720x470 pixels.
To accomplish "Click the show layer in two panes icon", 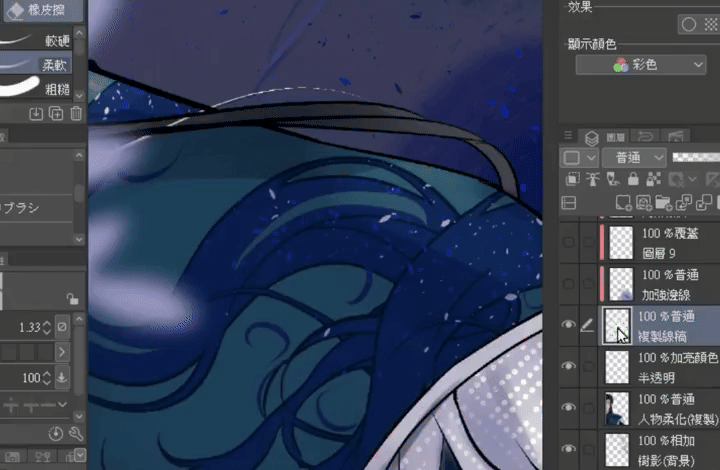I will point(568,203).
